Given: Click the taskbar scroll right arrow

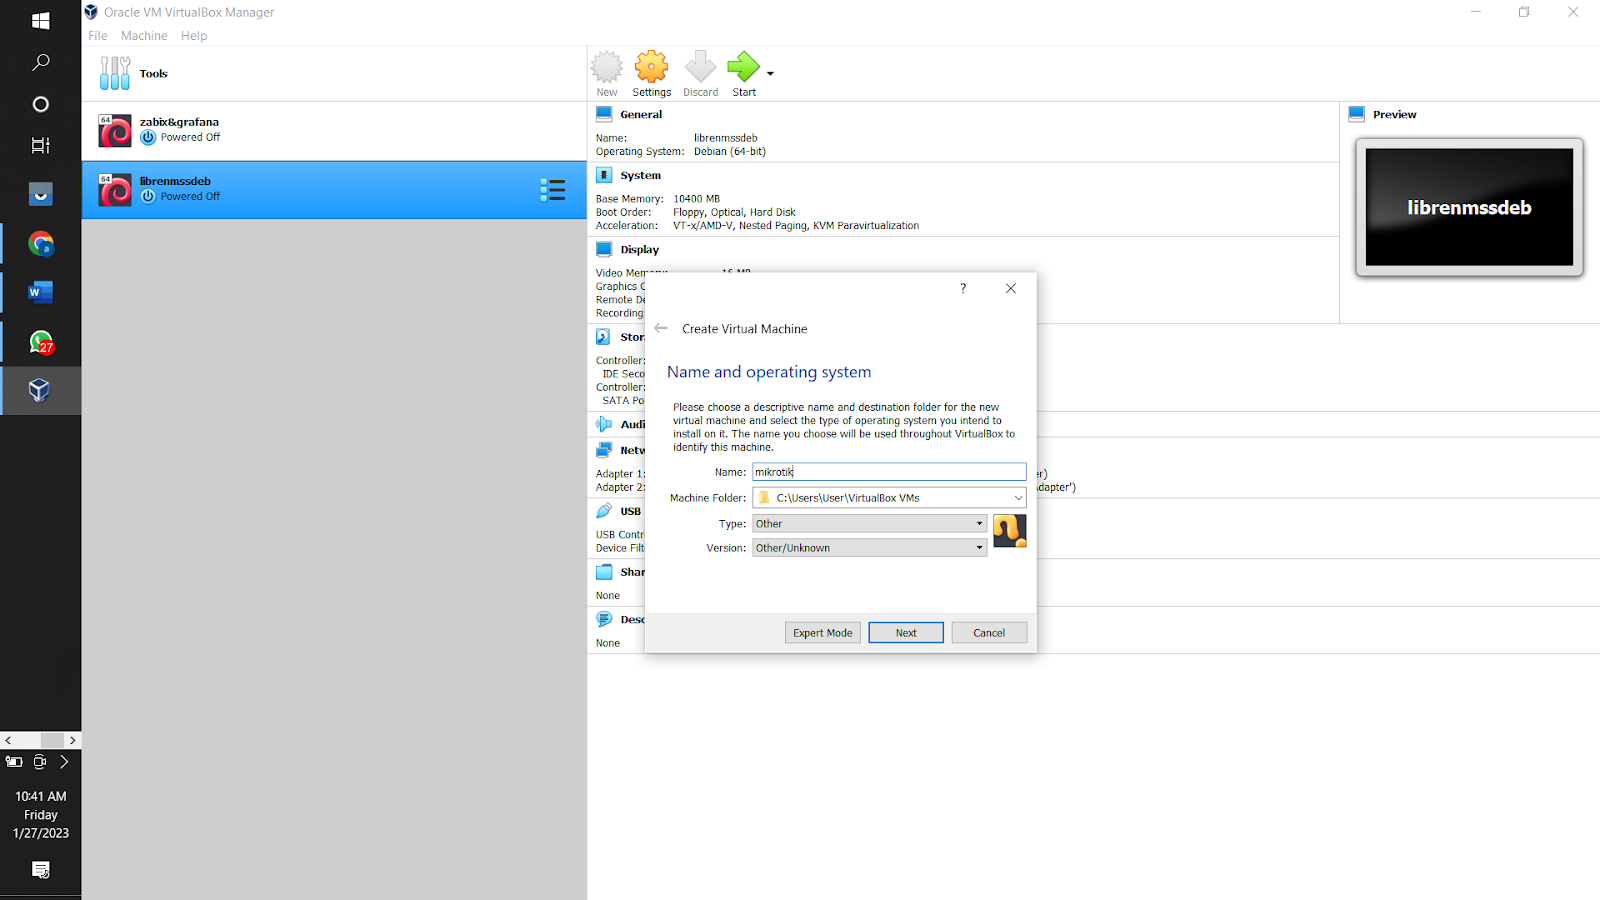Looking at the screenshot, I should (72, 740).
